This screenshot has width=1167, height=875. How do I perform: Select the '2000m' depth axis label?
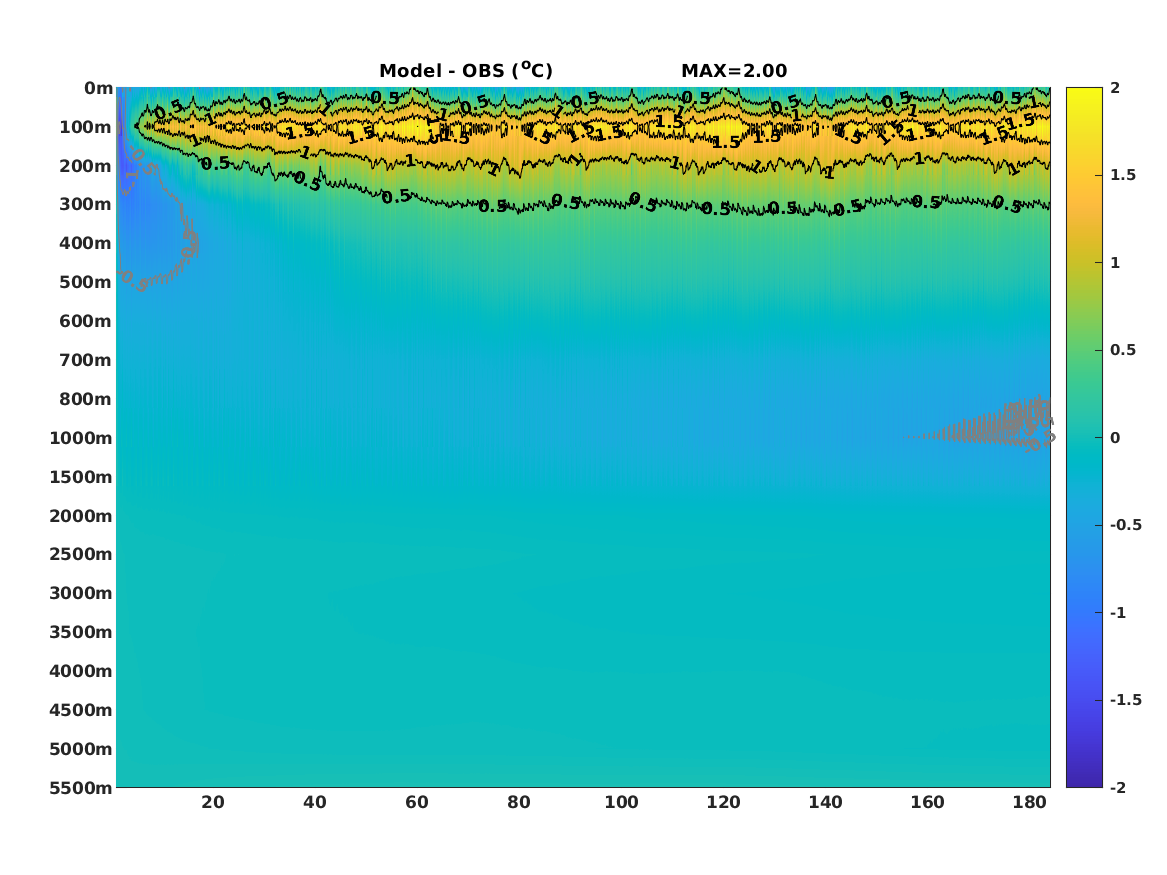(x=81, y=516)
